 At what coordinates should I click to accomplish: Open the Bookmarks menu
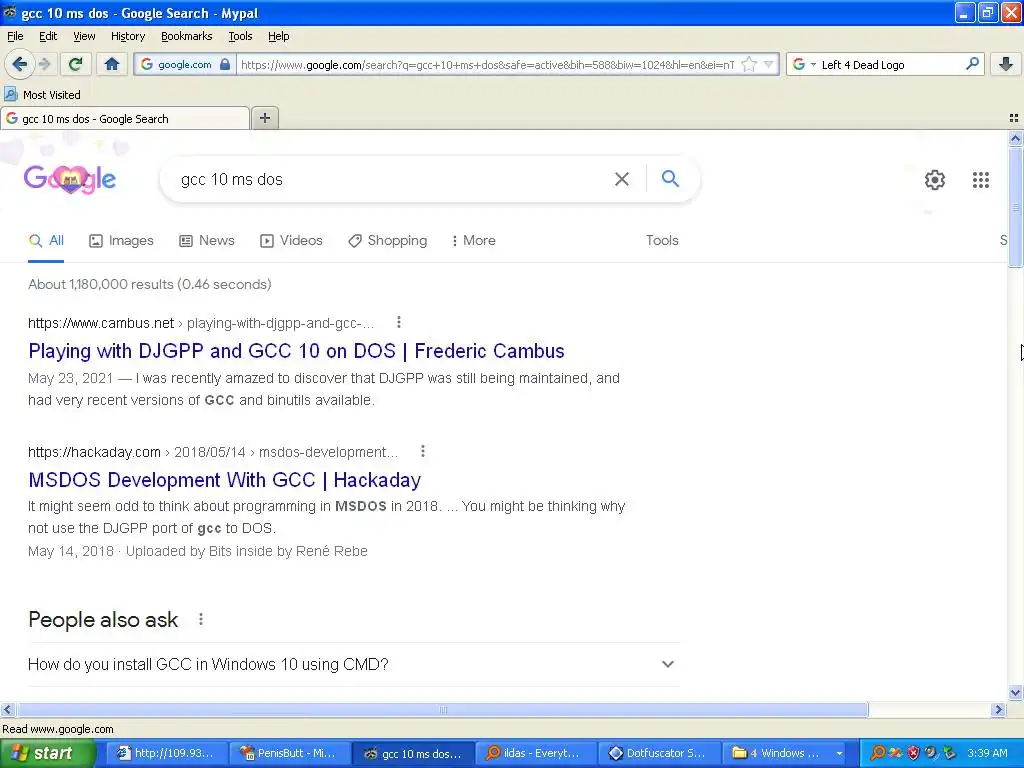pyautogui.click(x=187, y=36)
